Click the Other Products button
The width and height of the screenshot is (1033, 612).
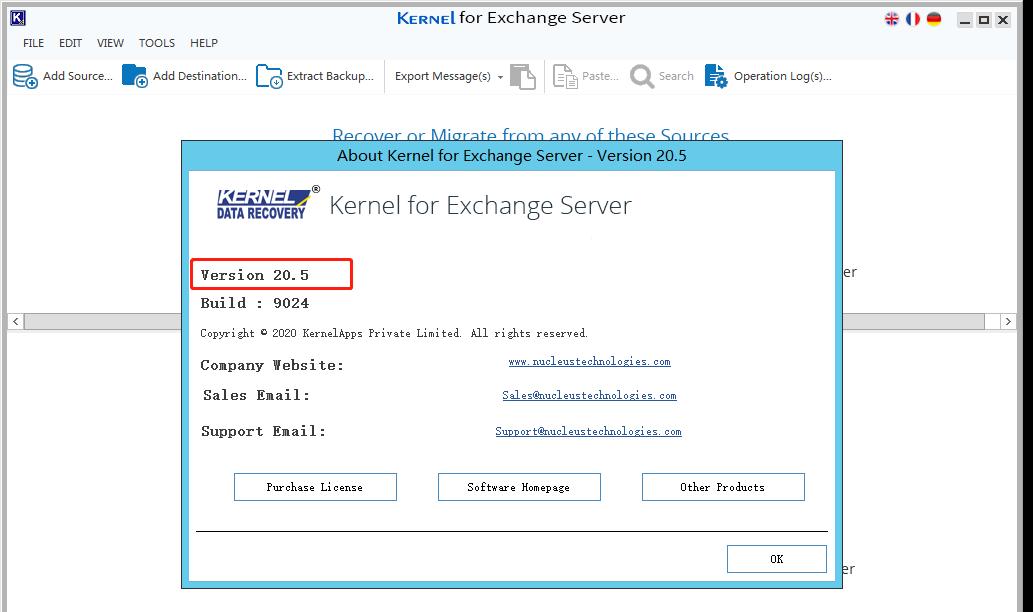[x=723, y=487]
